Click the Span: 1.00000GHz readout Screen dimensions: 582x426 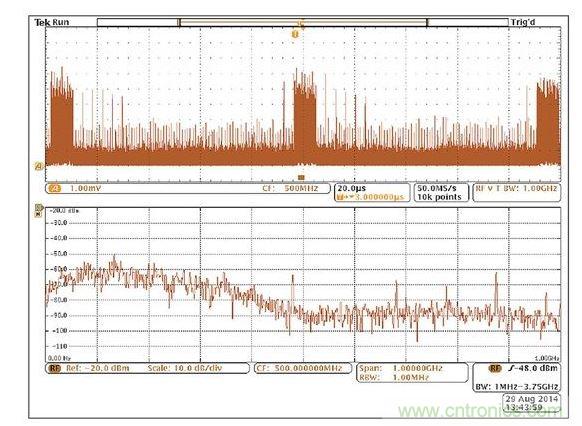pyautogui.click(x=401, y=368)
